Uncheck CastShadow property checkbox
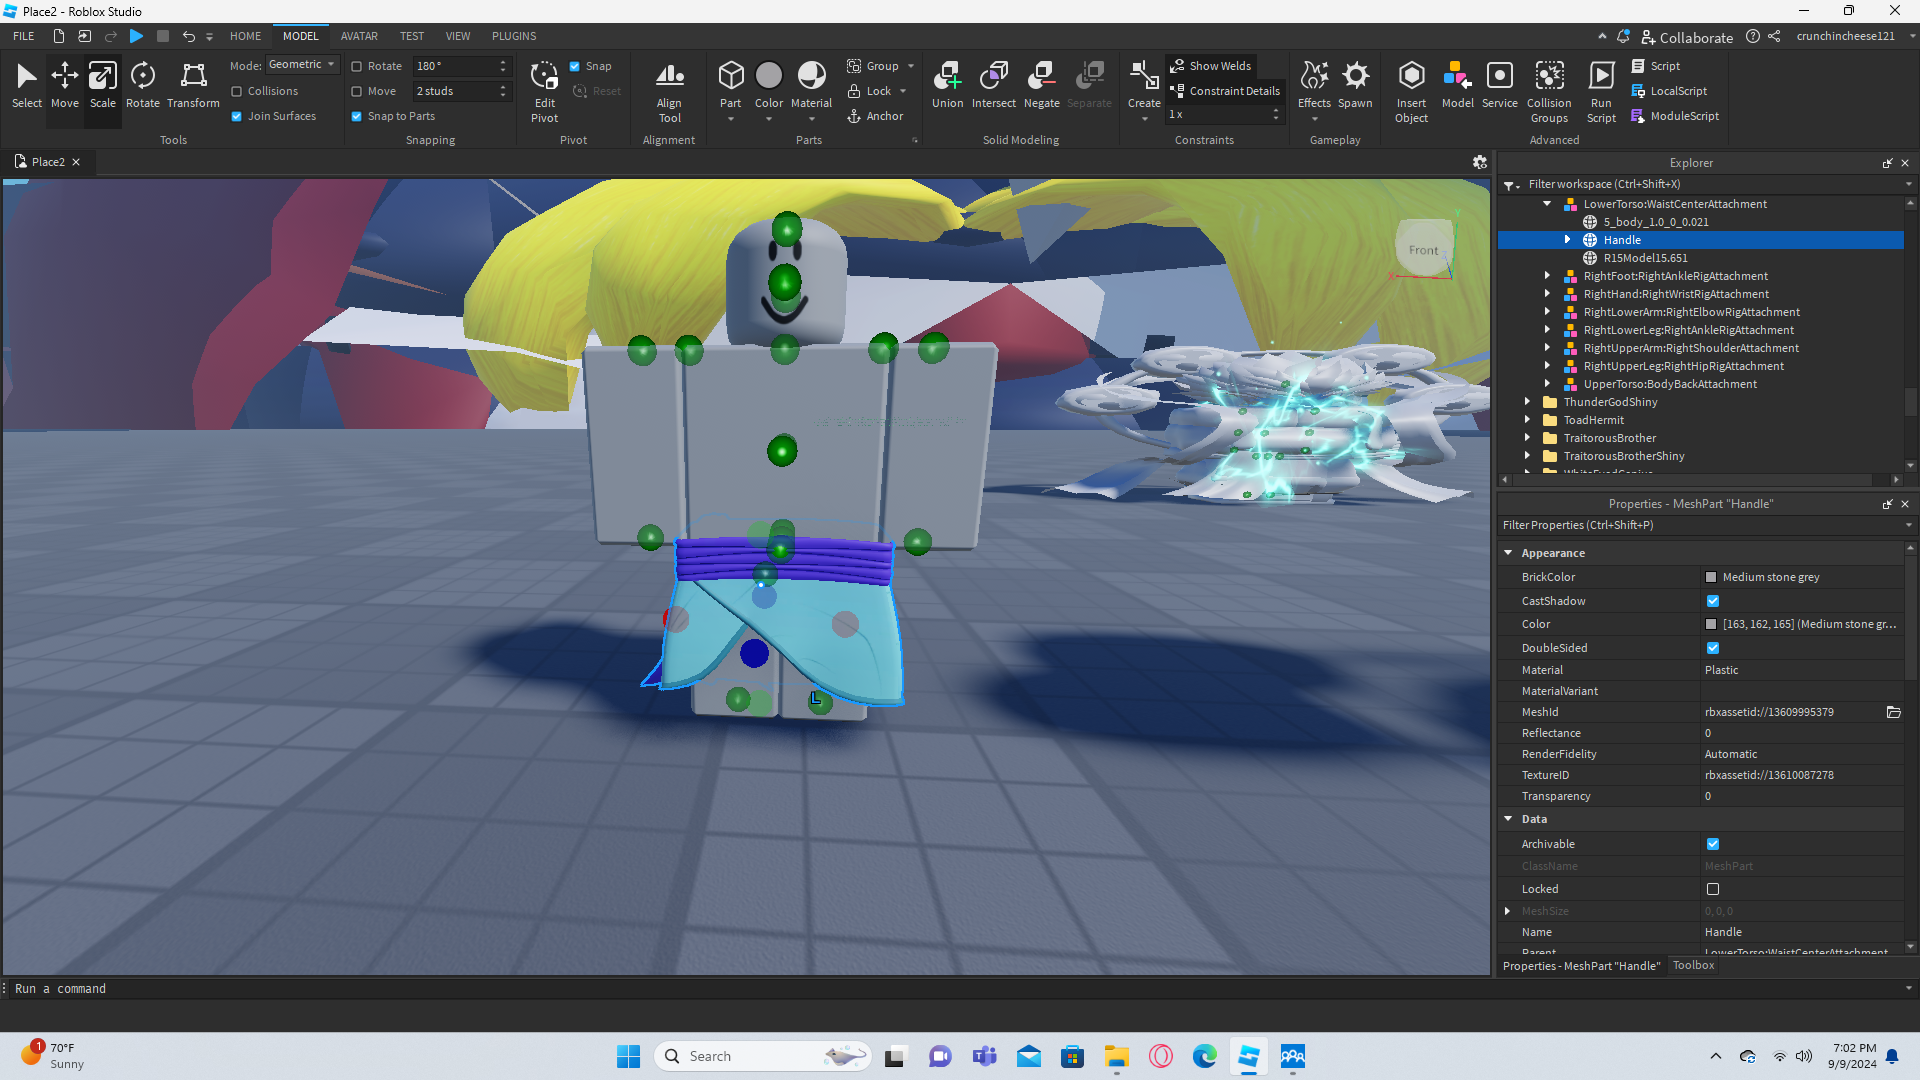 coord(1713,601)
